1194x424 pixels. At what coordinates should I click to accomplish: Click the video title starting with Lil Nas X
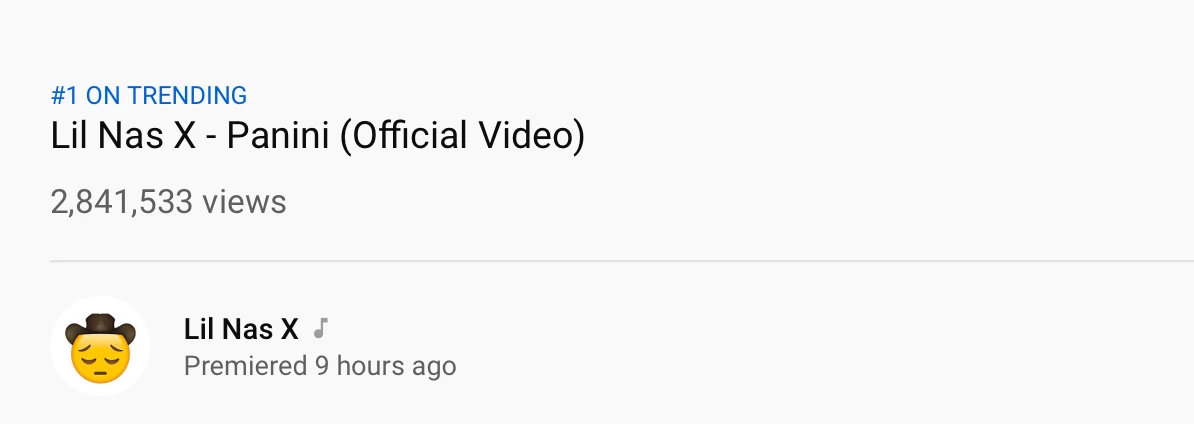317,136
